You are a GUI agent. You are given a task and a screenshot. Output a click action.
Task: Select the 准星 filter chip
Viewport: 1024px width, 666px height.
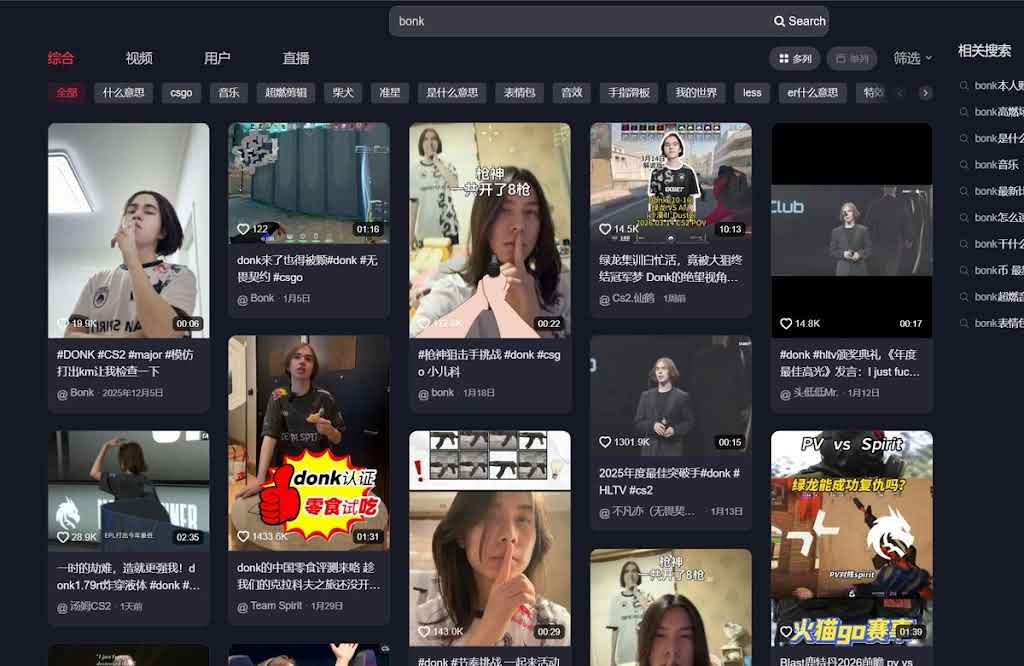tap(390, 93)
